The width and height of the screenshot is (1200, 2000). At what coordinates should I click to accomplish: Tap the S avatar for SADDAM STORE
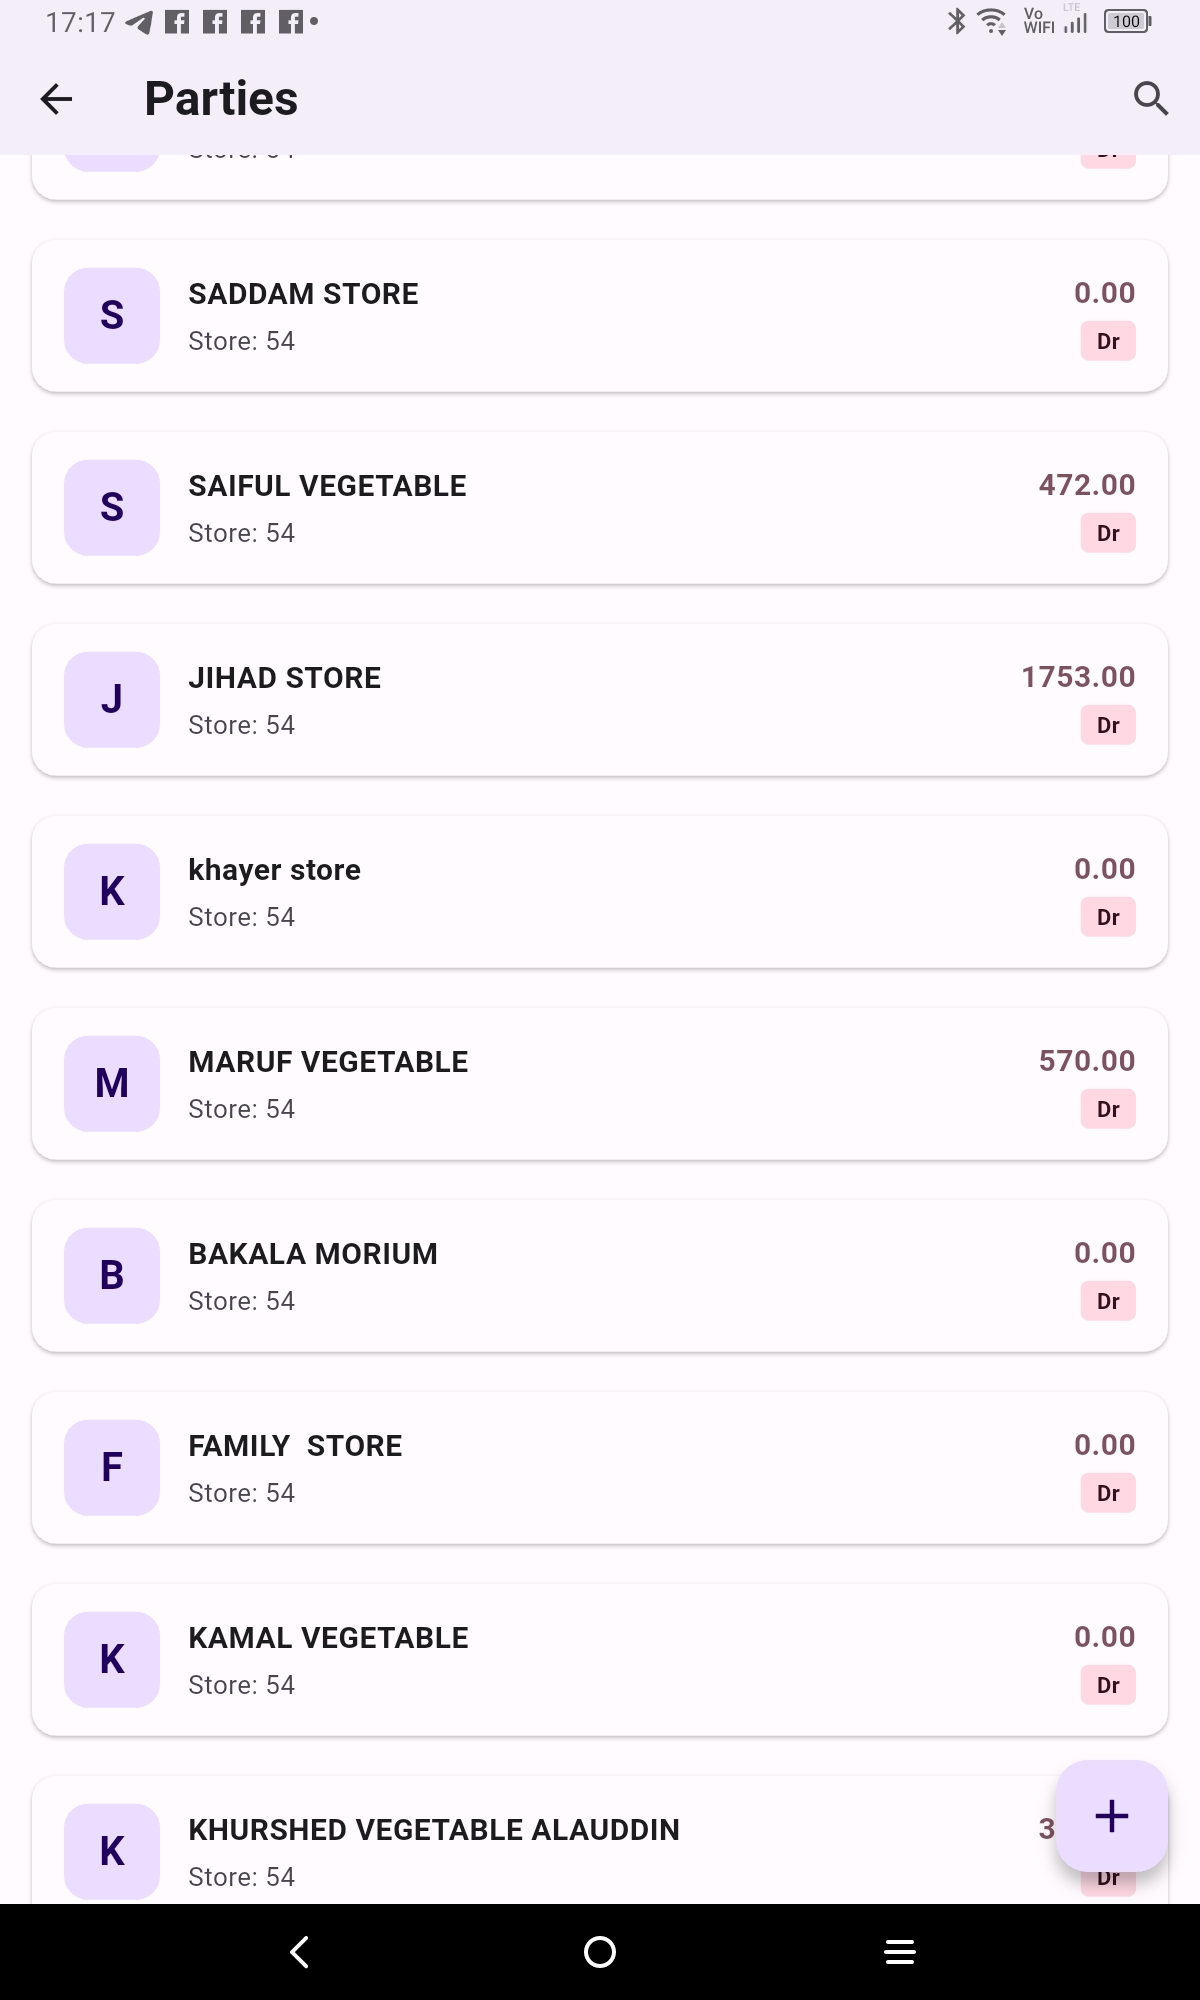[112, 316]
